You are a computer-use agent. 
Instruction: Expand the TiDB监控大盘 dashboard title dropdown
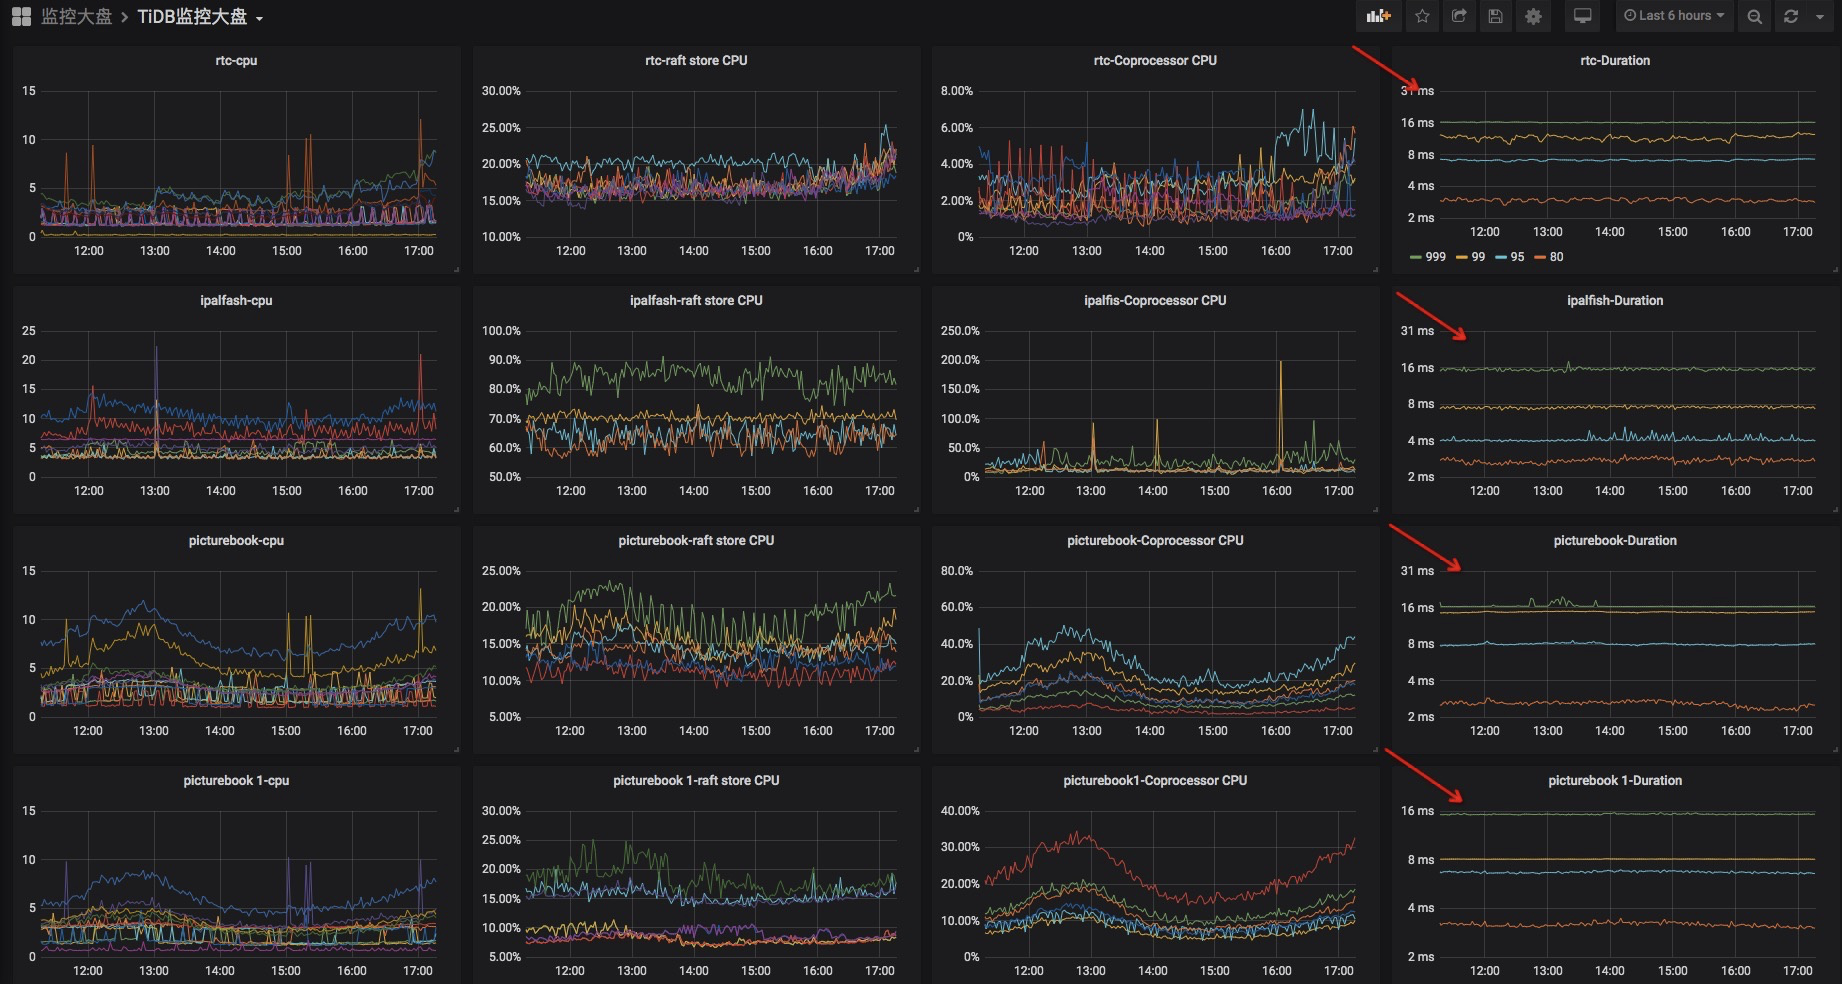click(x=200, y=17)
